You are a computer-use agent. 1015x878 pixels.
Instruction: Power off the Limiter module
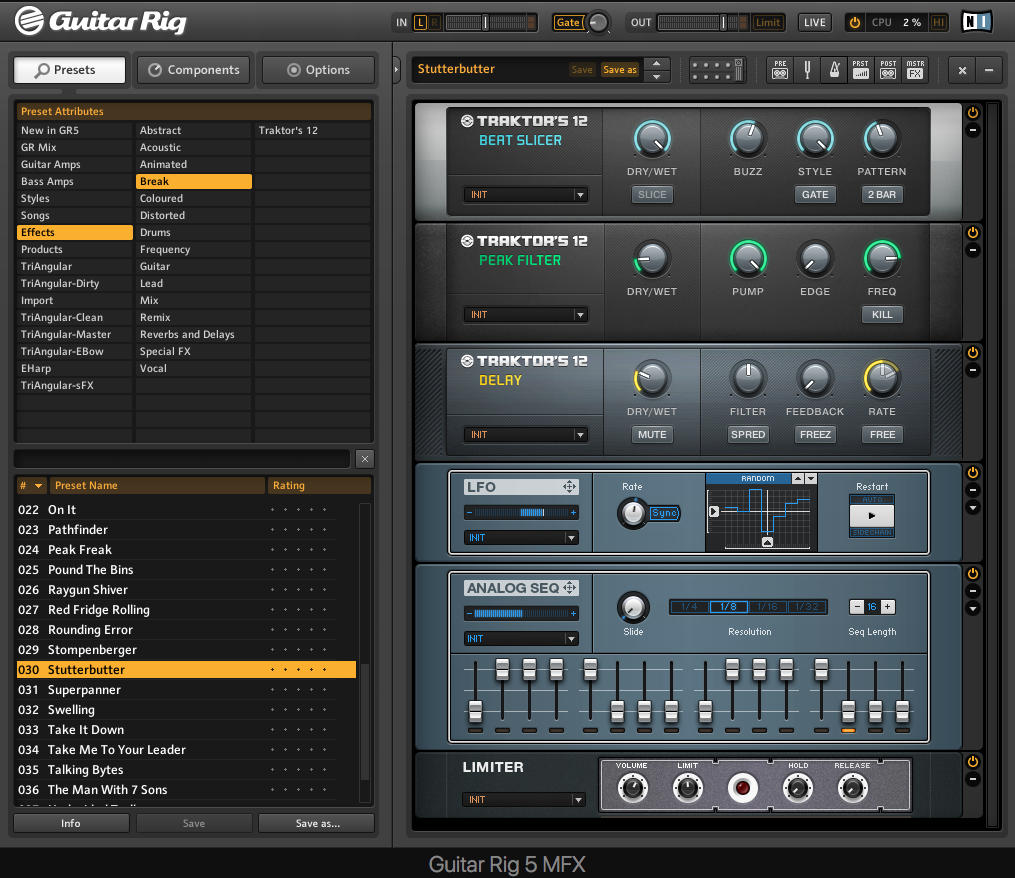click(x=972, y=761)
